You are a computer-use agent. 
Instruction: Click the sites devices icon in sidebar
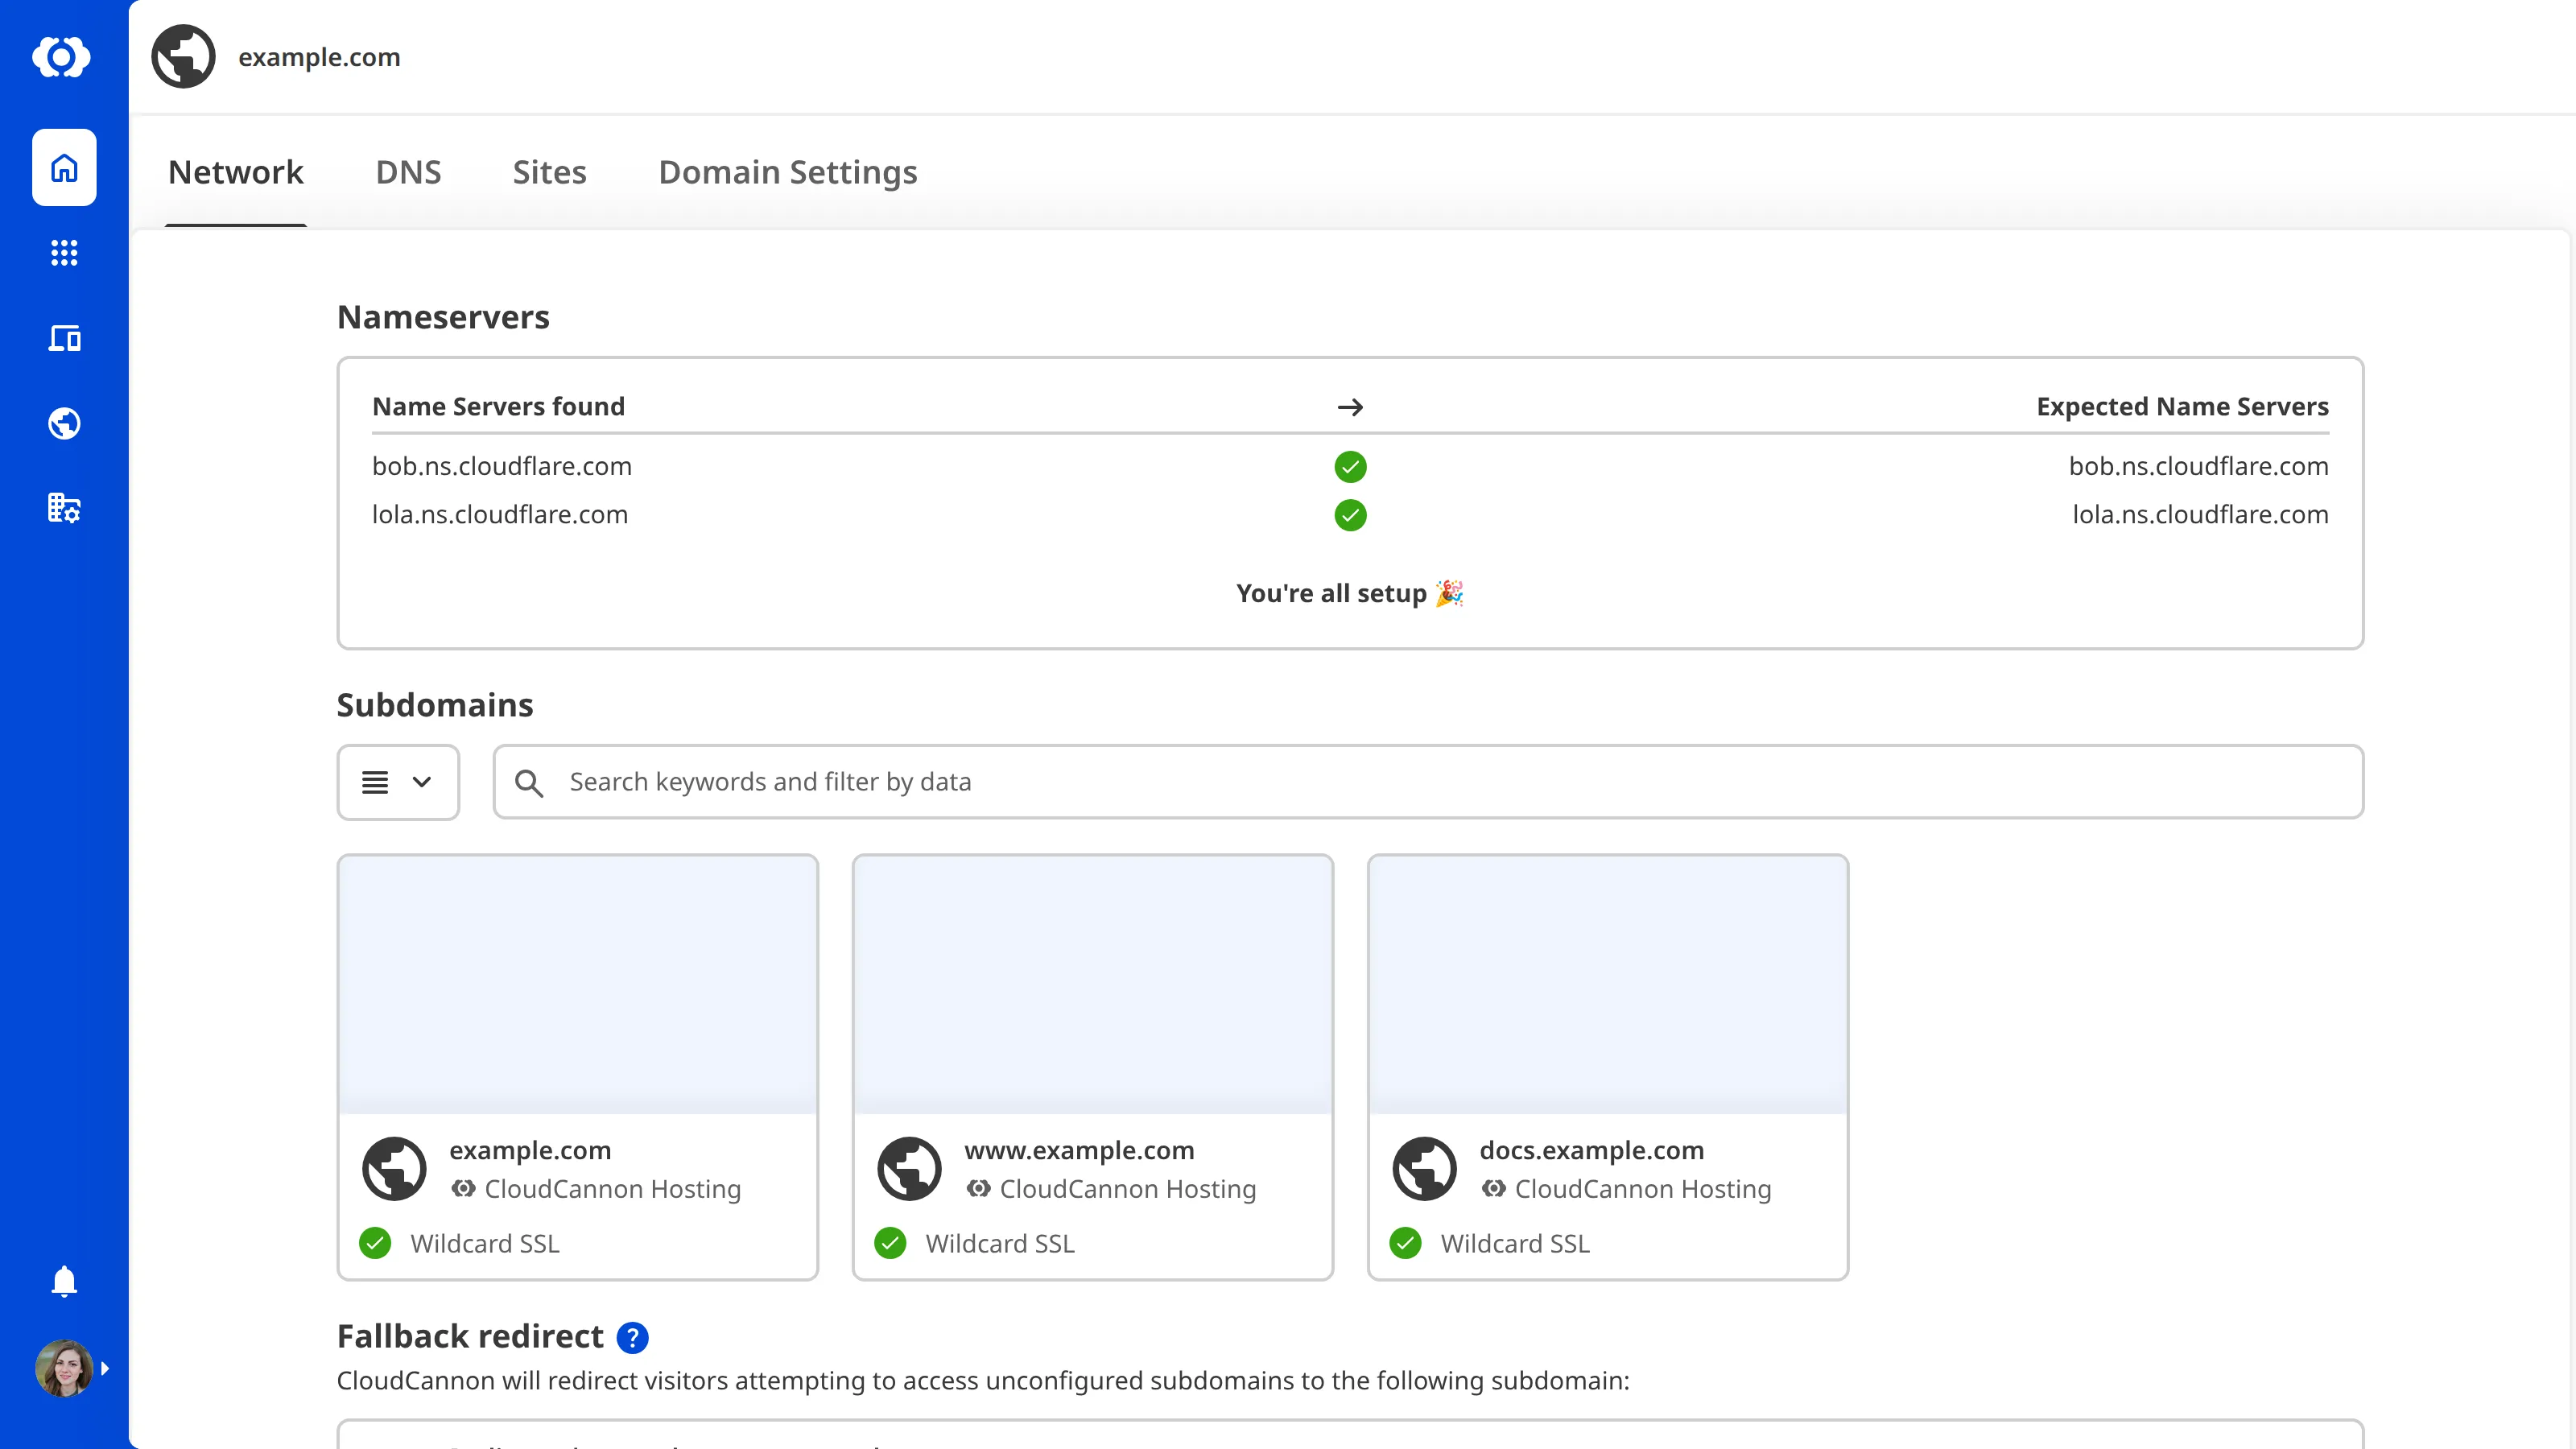pyautogui.click(x=63, y=338)
